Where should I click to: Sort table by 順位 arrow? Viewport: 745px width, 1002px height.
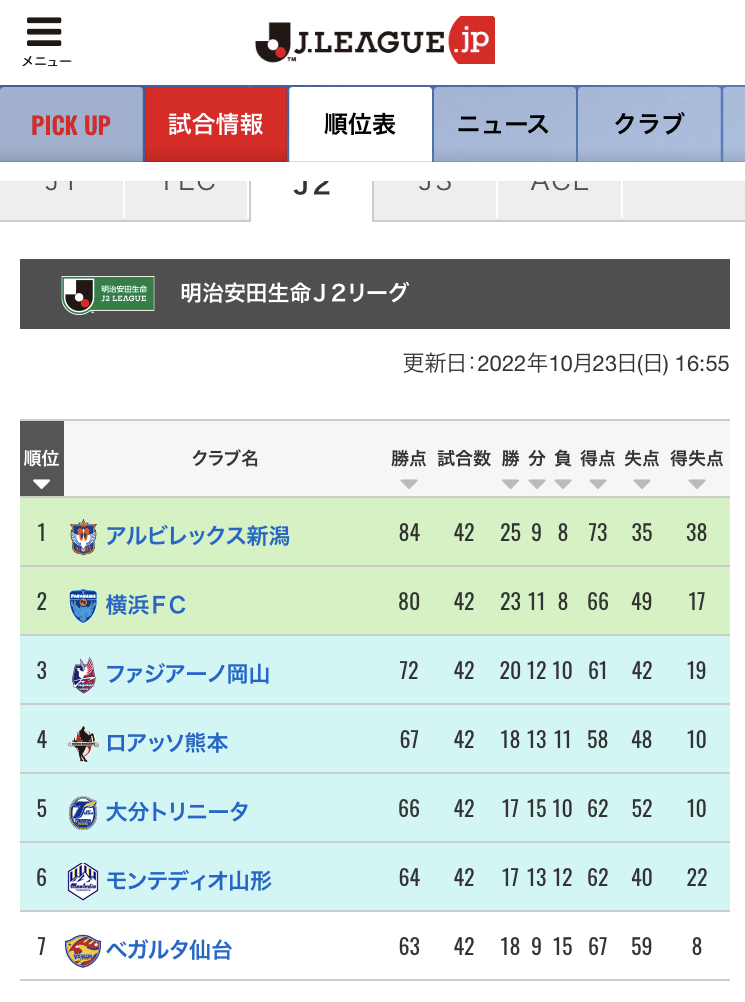[x=42, y=484]
